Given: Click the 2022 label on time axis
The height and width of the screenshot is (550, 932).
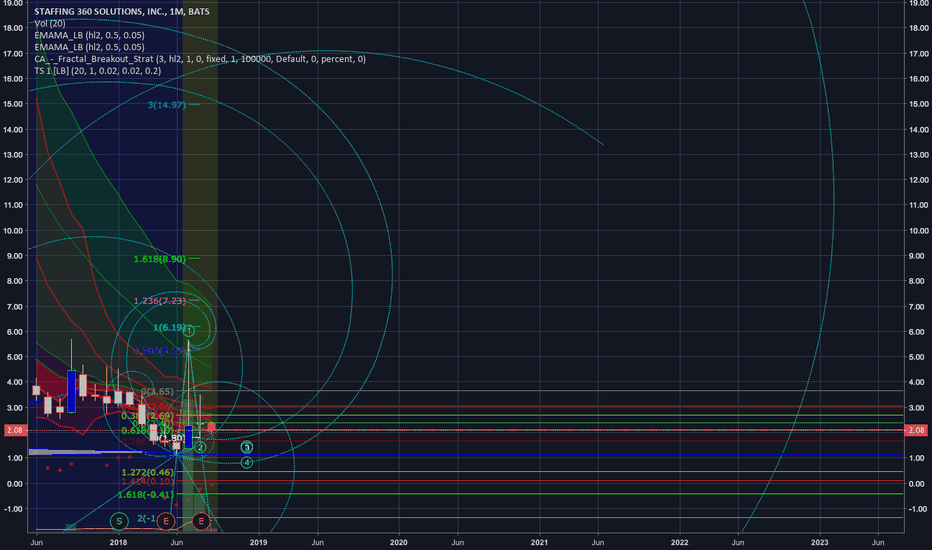Looking at the screenshot, I should point(679,542).
